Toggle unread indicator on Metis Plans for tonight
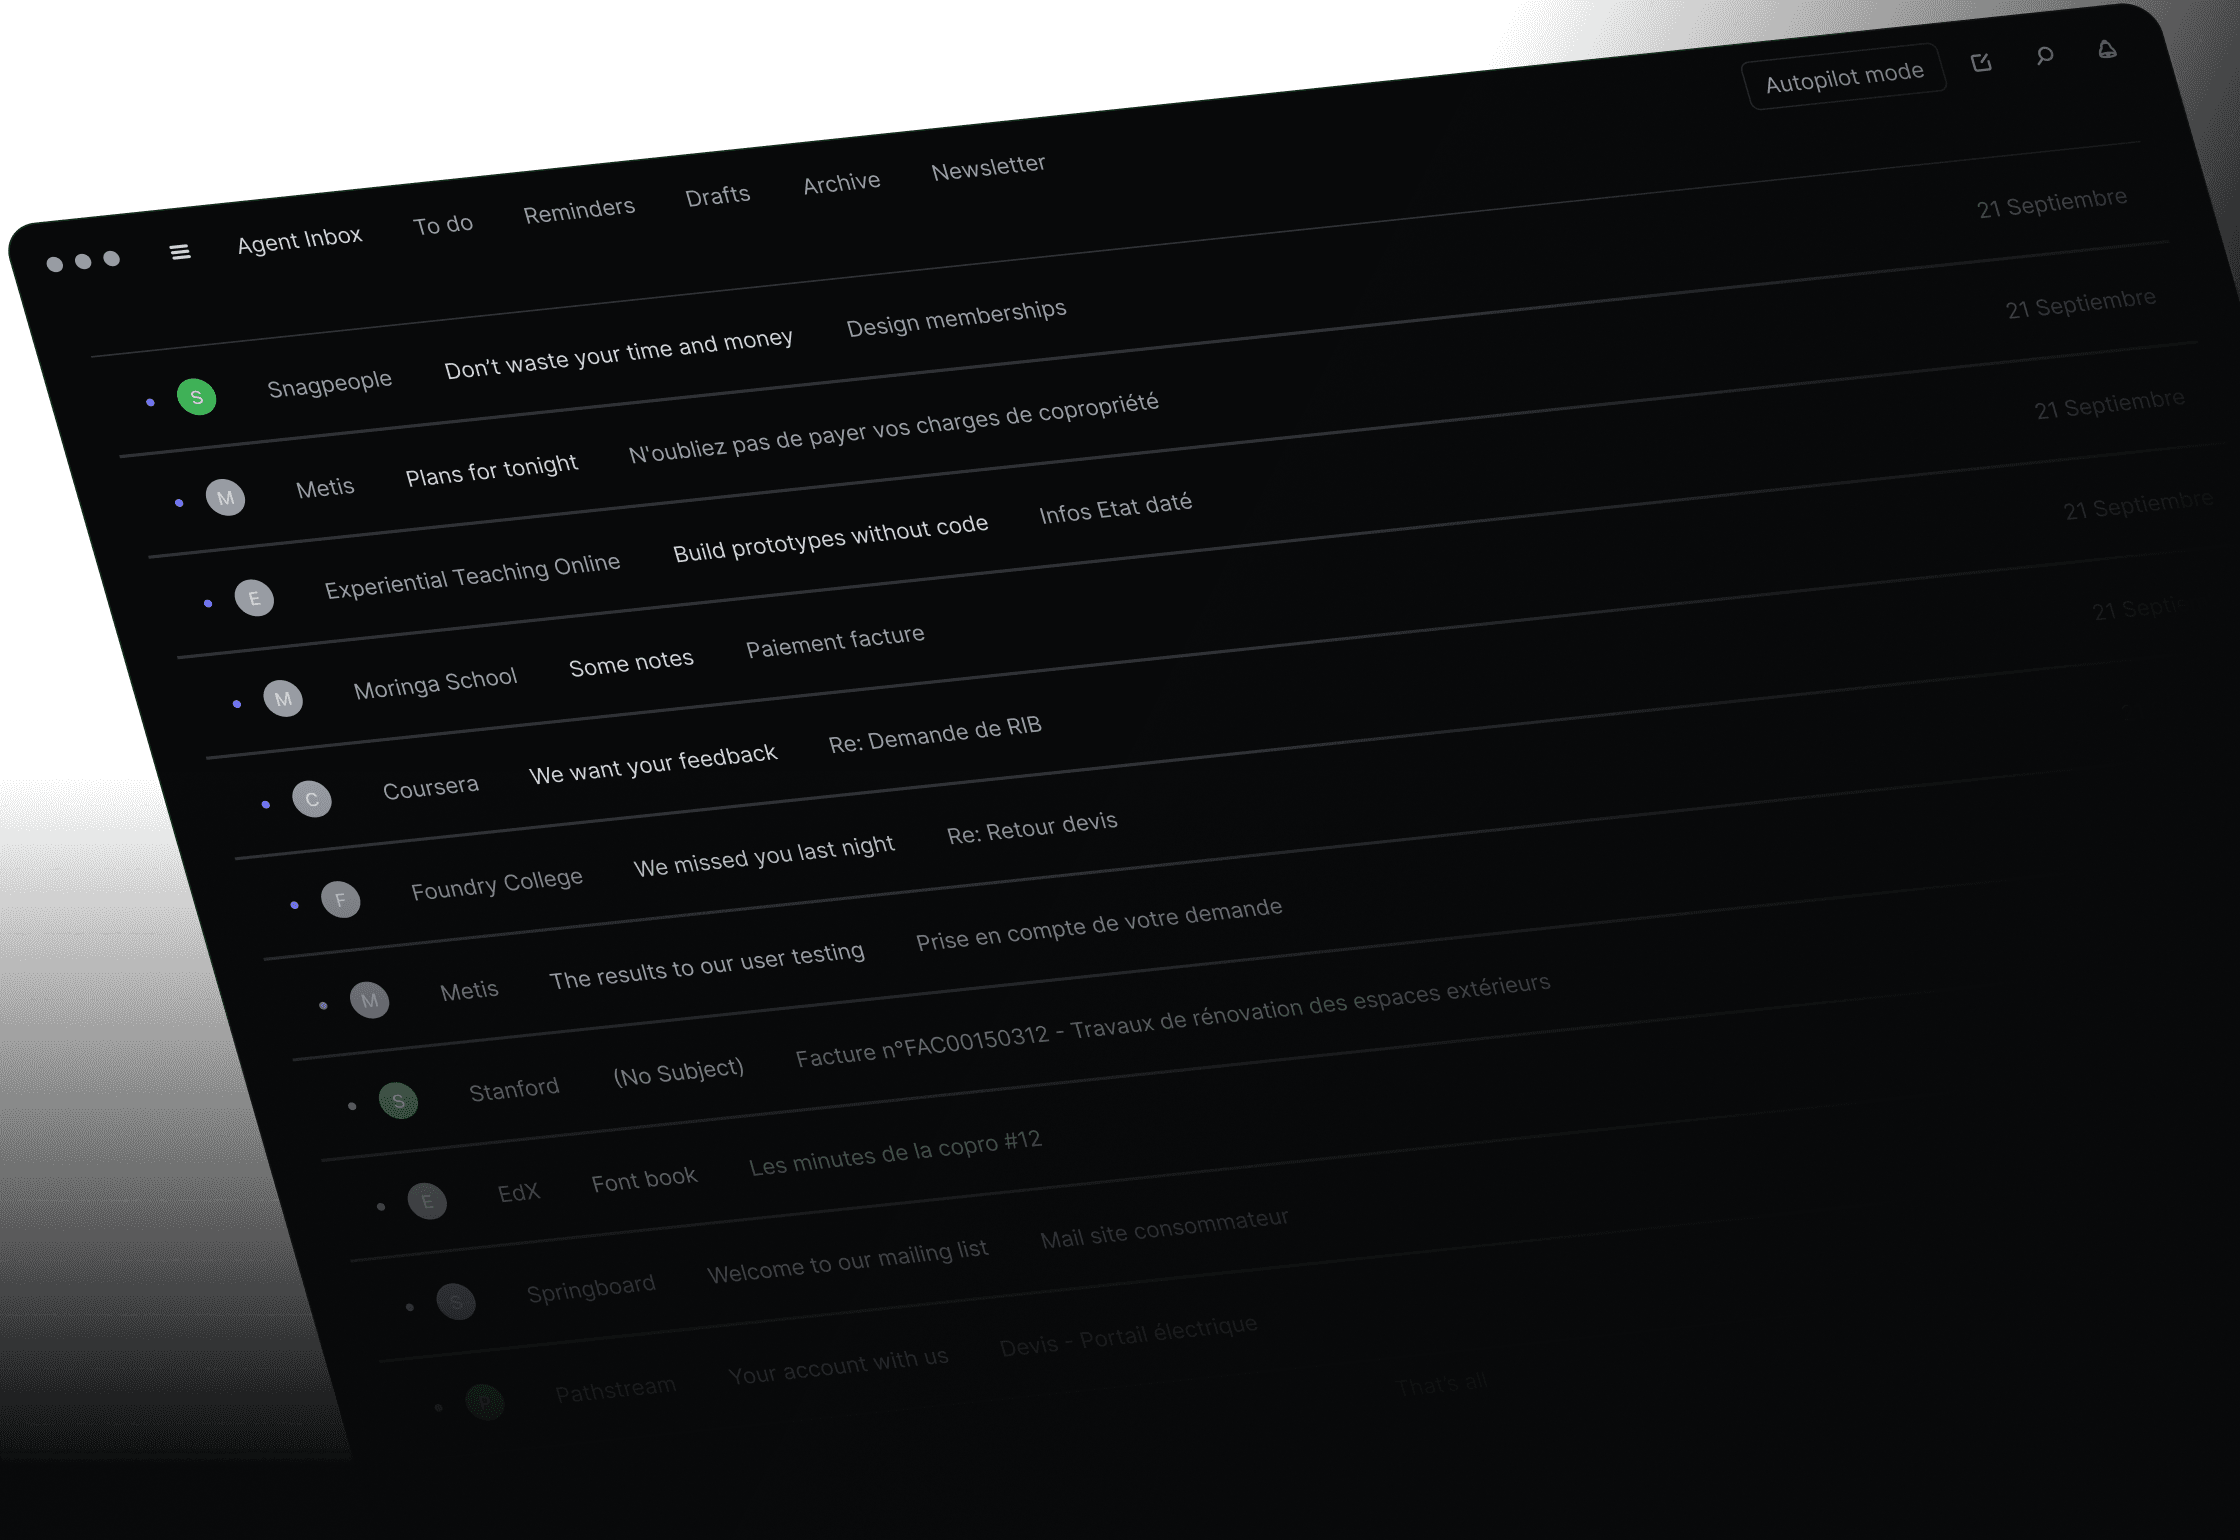The image size is (2240, 1540). (x=180, y=503)
